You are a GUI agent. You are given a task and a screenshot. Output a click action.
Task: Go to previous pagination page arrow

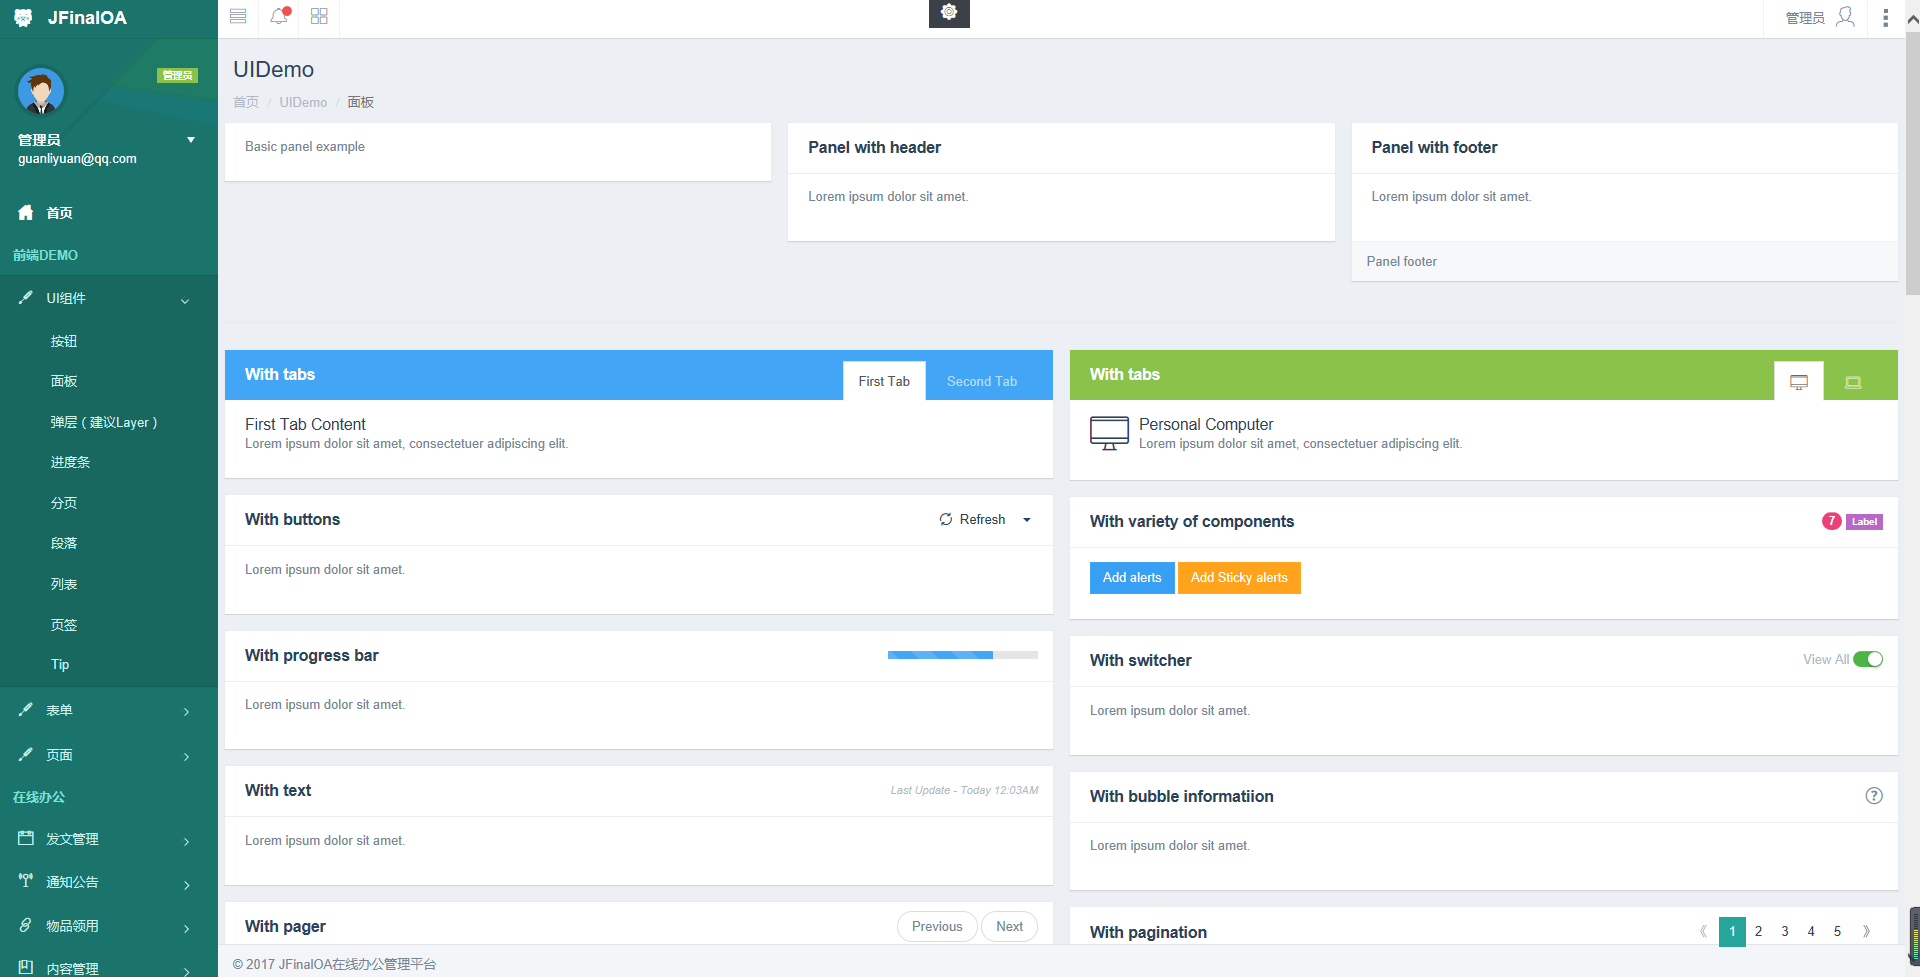(1704, 931)
